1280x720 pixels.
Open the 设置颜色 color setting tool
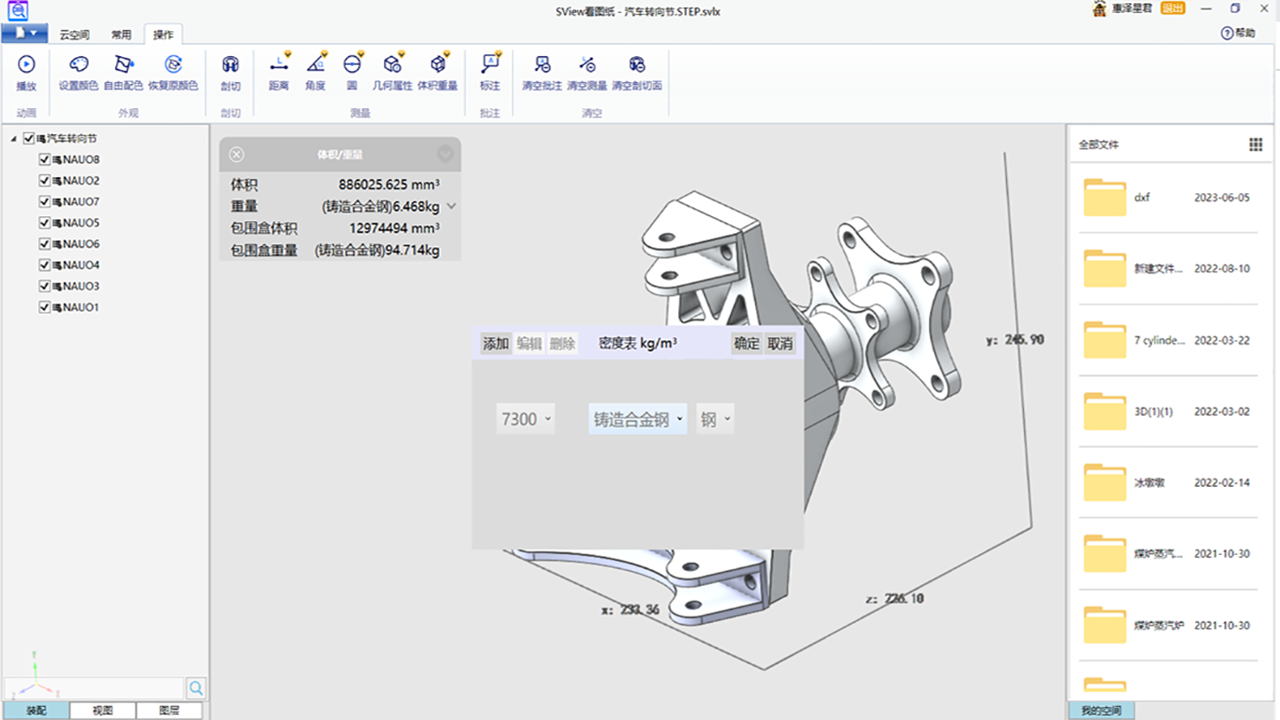(x=79, y=72)
